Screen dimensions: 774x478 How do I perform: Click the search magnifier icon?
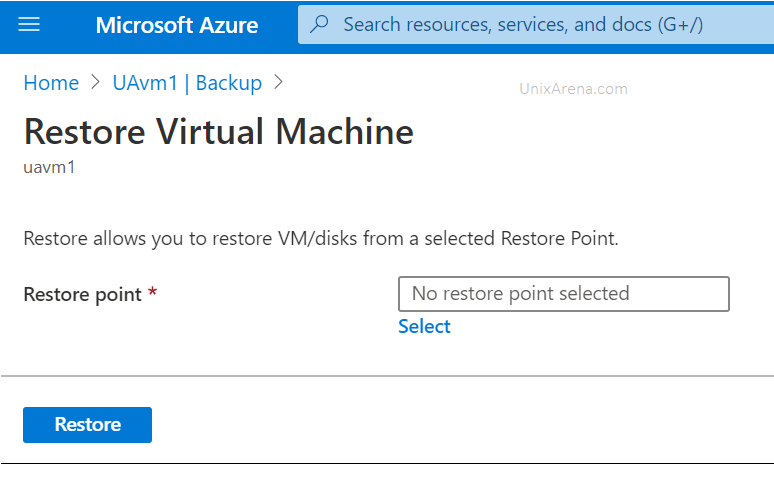pos(319,24)
